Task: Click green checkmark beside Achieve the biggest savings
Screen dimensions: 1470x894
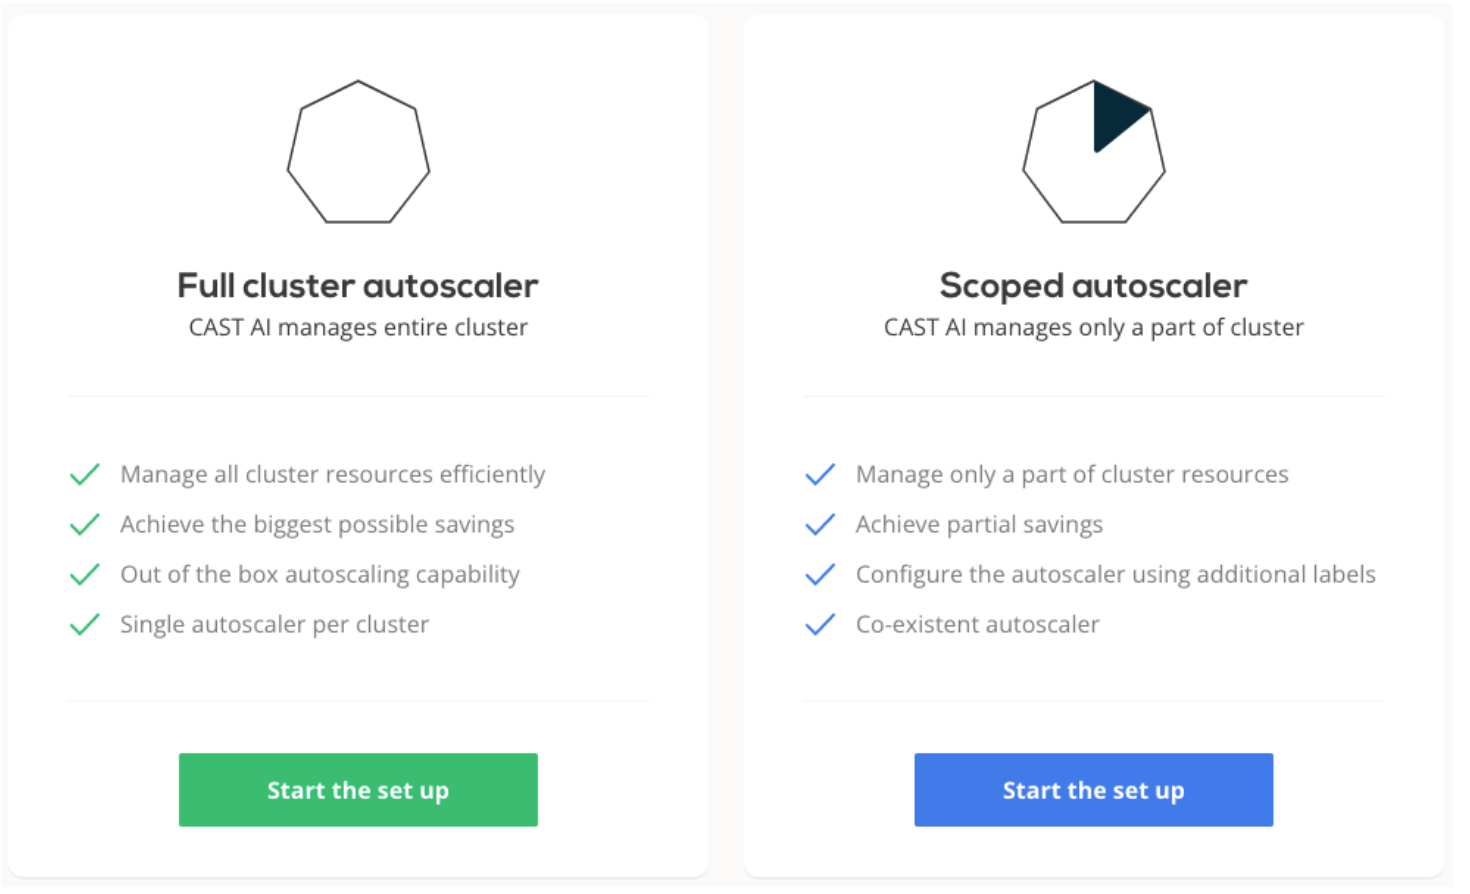Action: pyautogui.click(x=85, y=524)
